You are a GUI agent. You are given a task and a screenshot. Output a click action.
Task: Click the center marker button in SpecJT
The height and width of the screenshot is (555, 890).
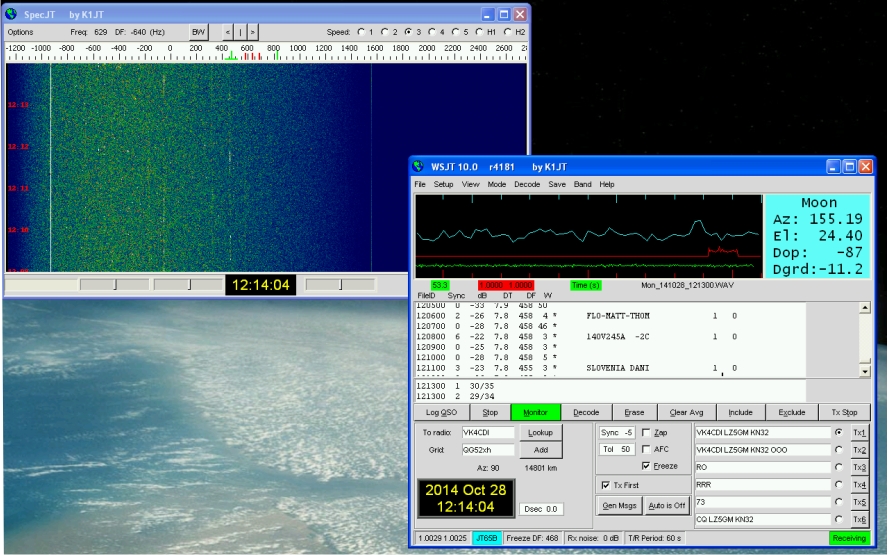(x=240, y=32)
